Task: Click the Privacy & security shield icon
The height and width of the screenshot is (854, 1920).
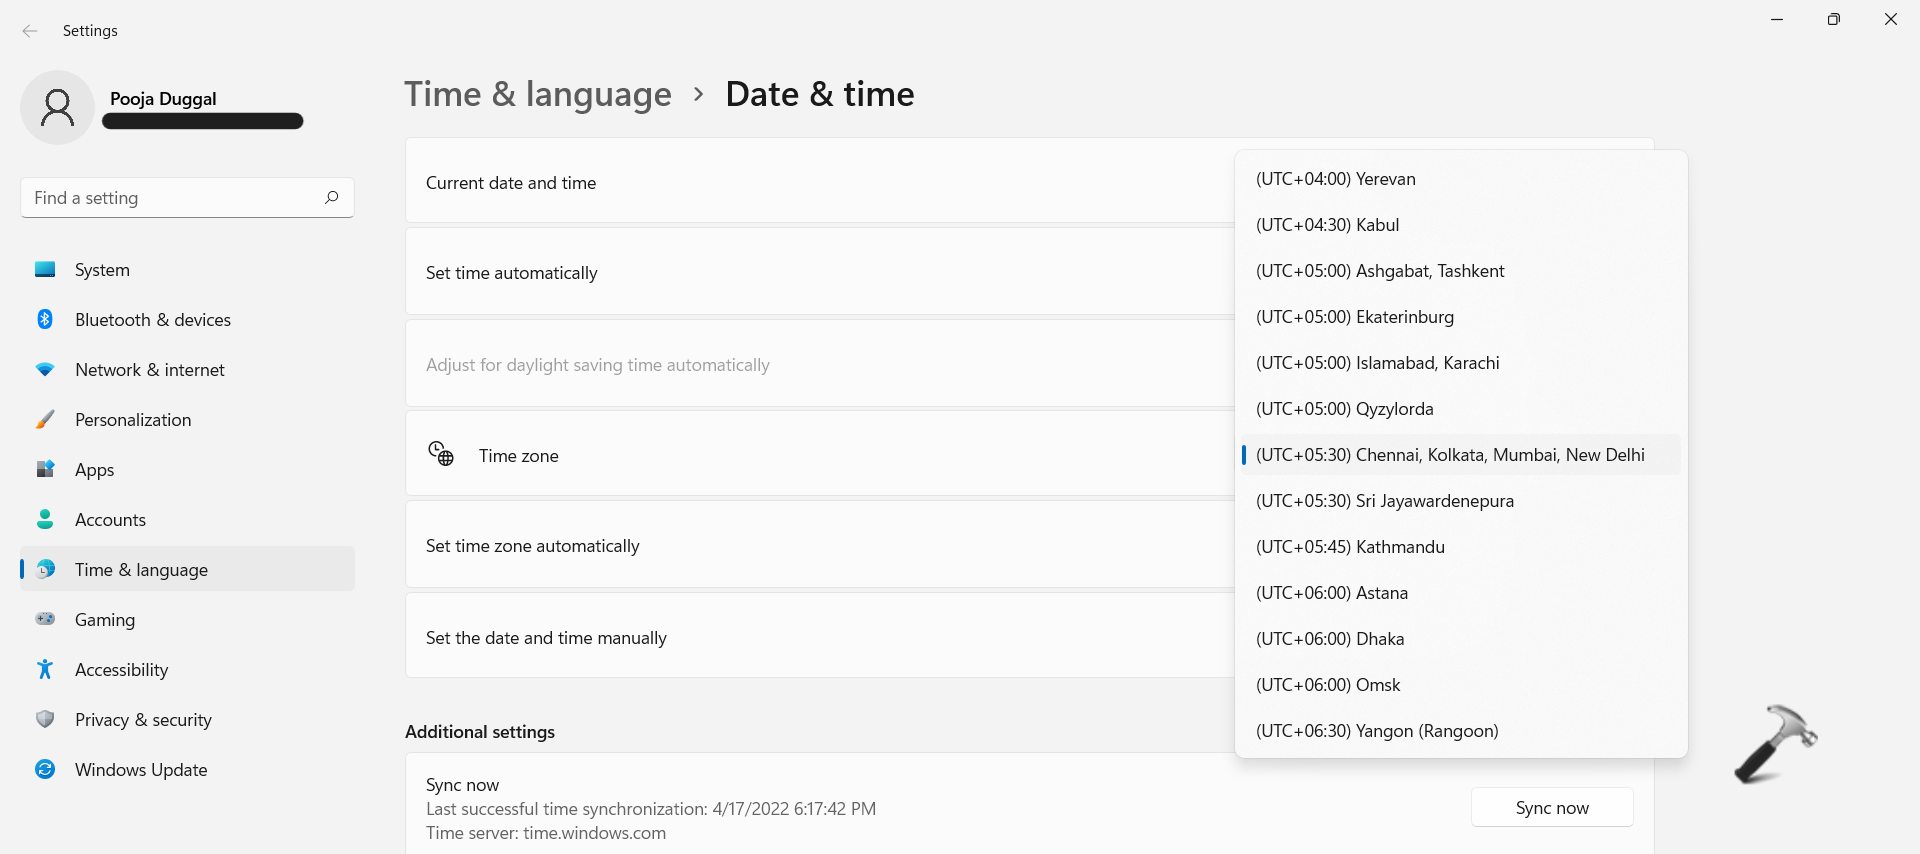Action: (x=45, y=720)
